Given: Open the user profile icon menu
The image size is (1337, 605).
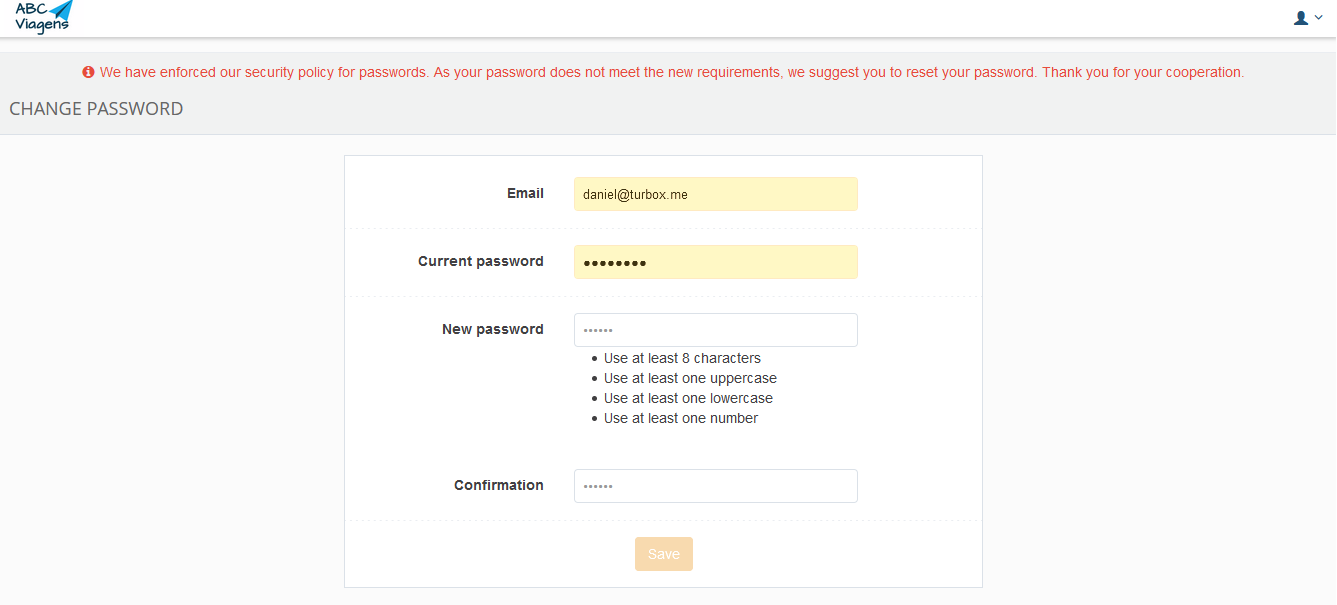Looking at the screenshot, I should [1301, 18].
